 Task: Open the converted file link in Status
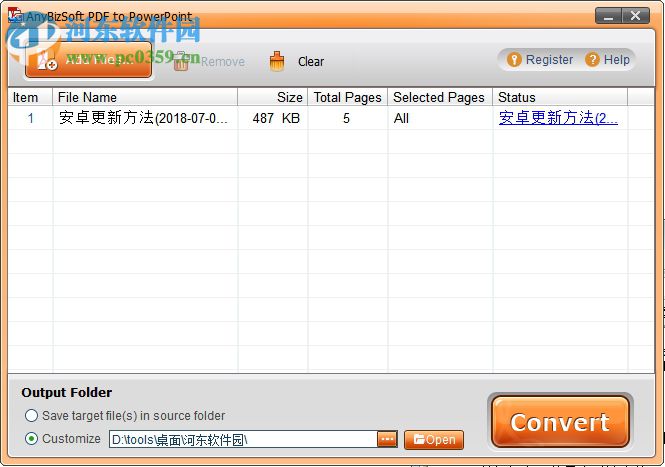(x=558, y=118)
